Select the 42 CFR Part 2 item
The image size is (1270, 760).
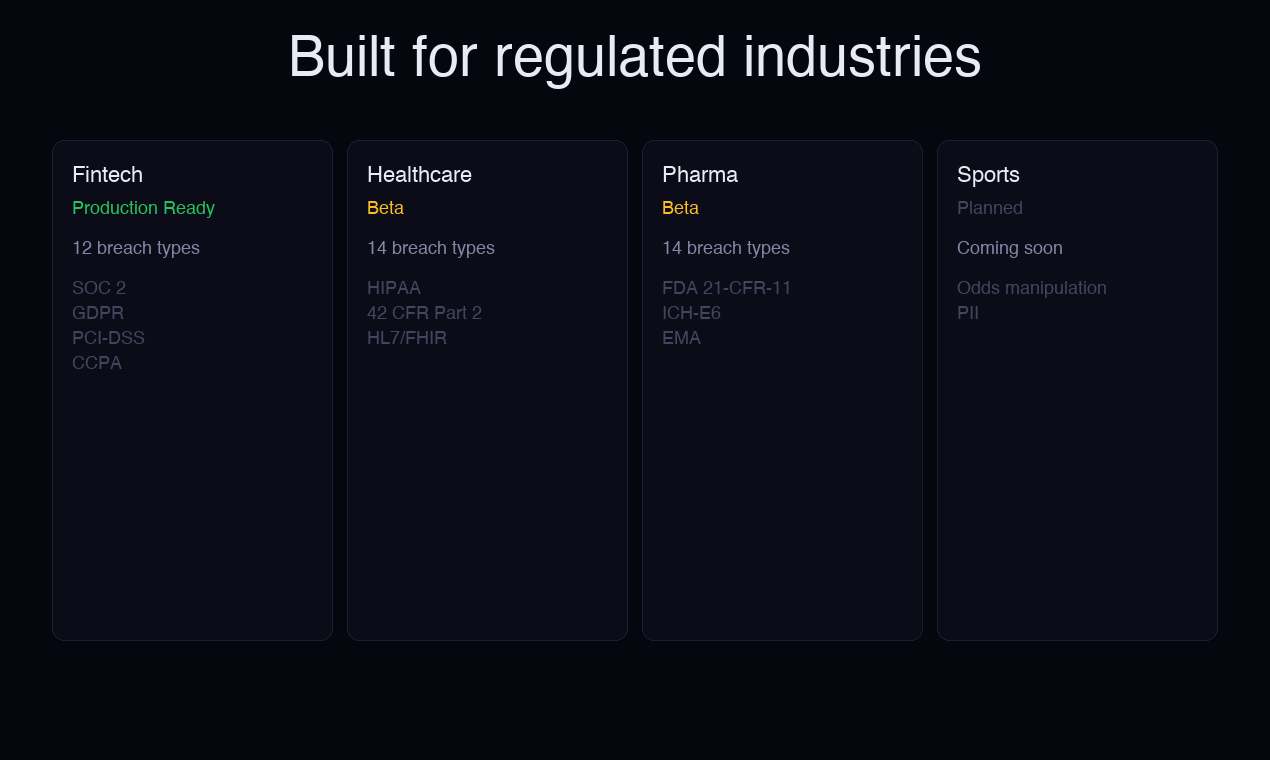coord(424,313)
